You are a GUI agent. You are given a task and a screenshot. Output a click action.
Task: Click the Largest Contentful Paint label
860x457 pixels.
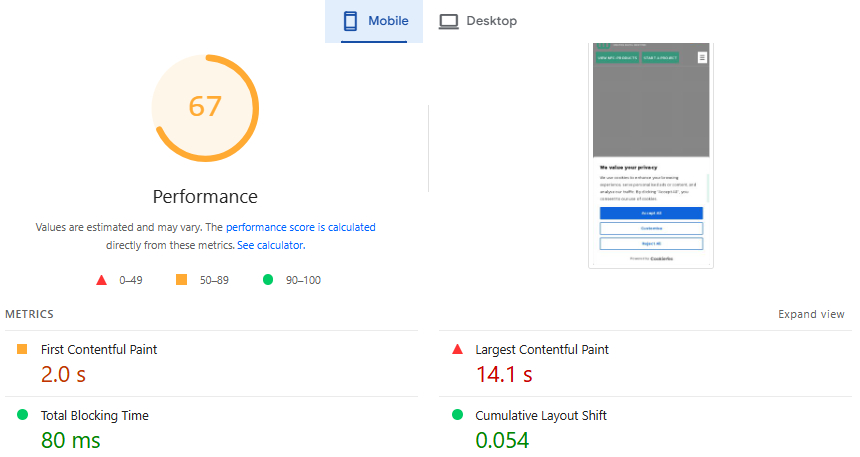542,349
